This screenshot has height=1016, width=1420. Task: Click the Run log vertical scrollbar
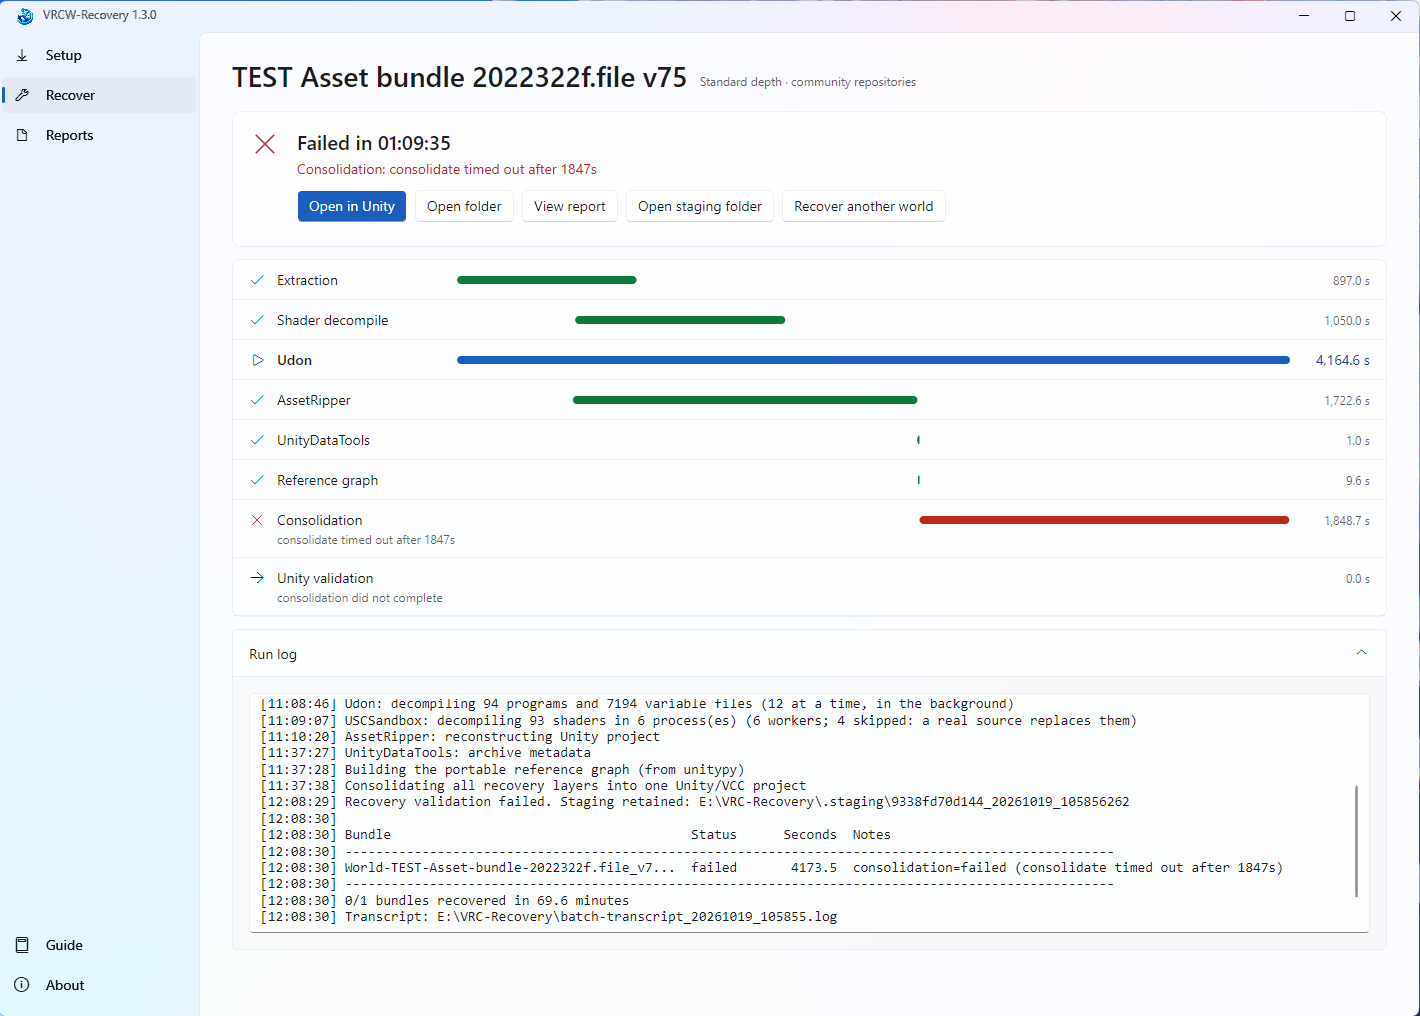click(1356, 841)
